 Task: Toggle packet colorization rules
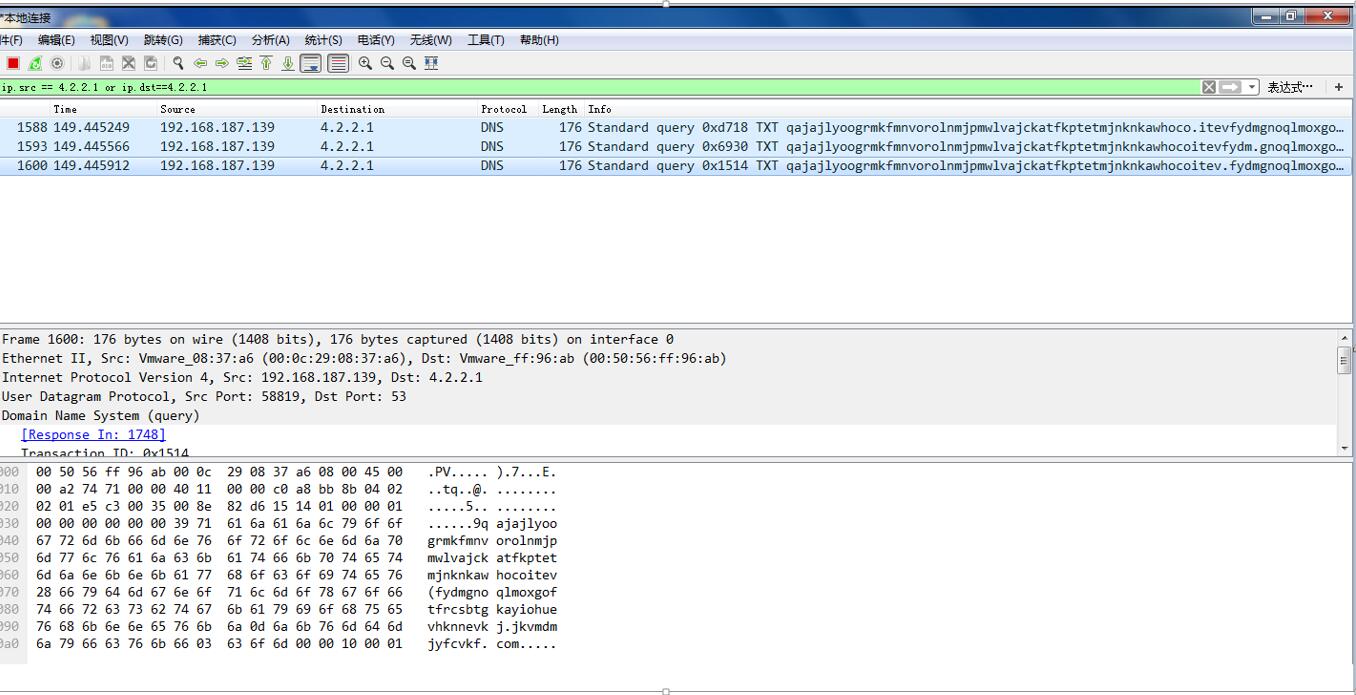pos(338,63)
